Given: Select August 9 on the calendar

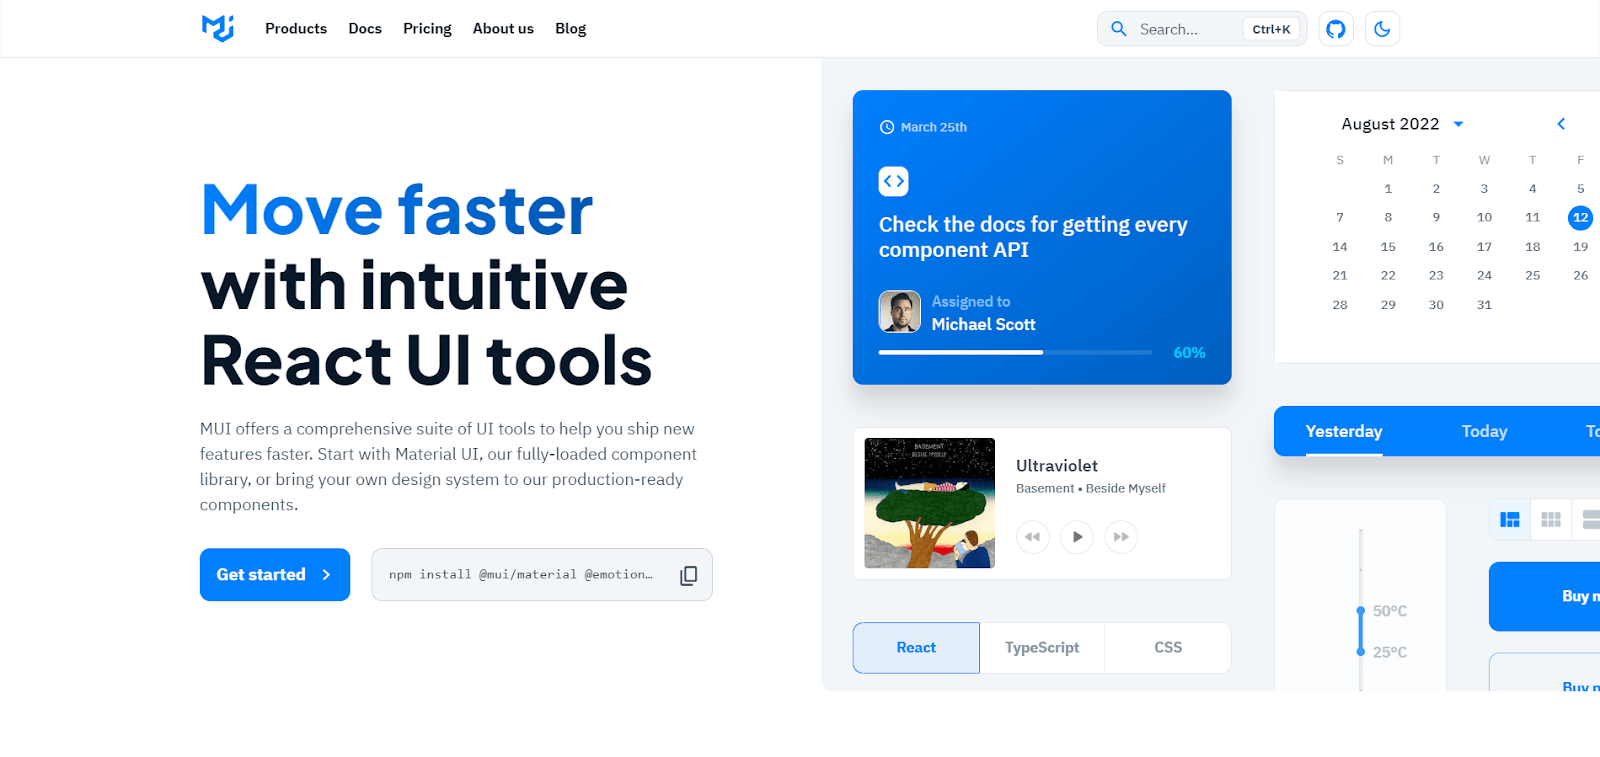Looking at the screenshot, I should click(1436, 217).
